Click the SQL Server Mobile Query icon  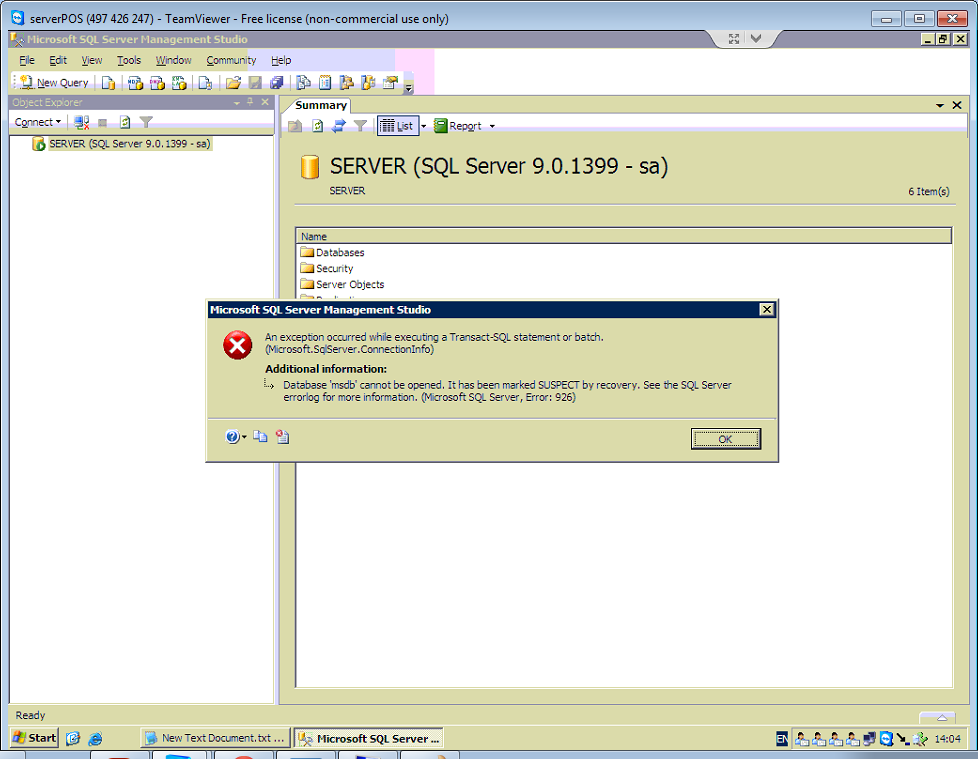(205, 82)
